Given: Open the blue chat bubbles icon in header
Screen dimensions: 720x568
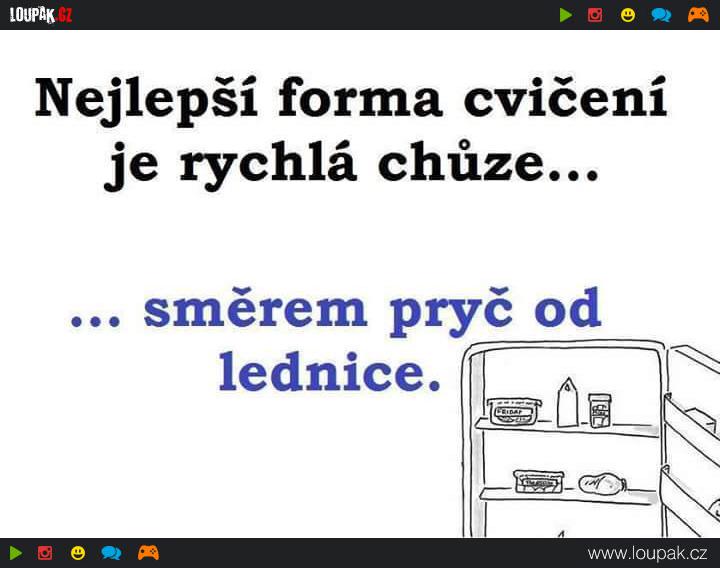Looking at the screenshot, I should click(661, 15).
